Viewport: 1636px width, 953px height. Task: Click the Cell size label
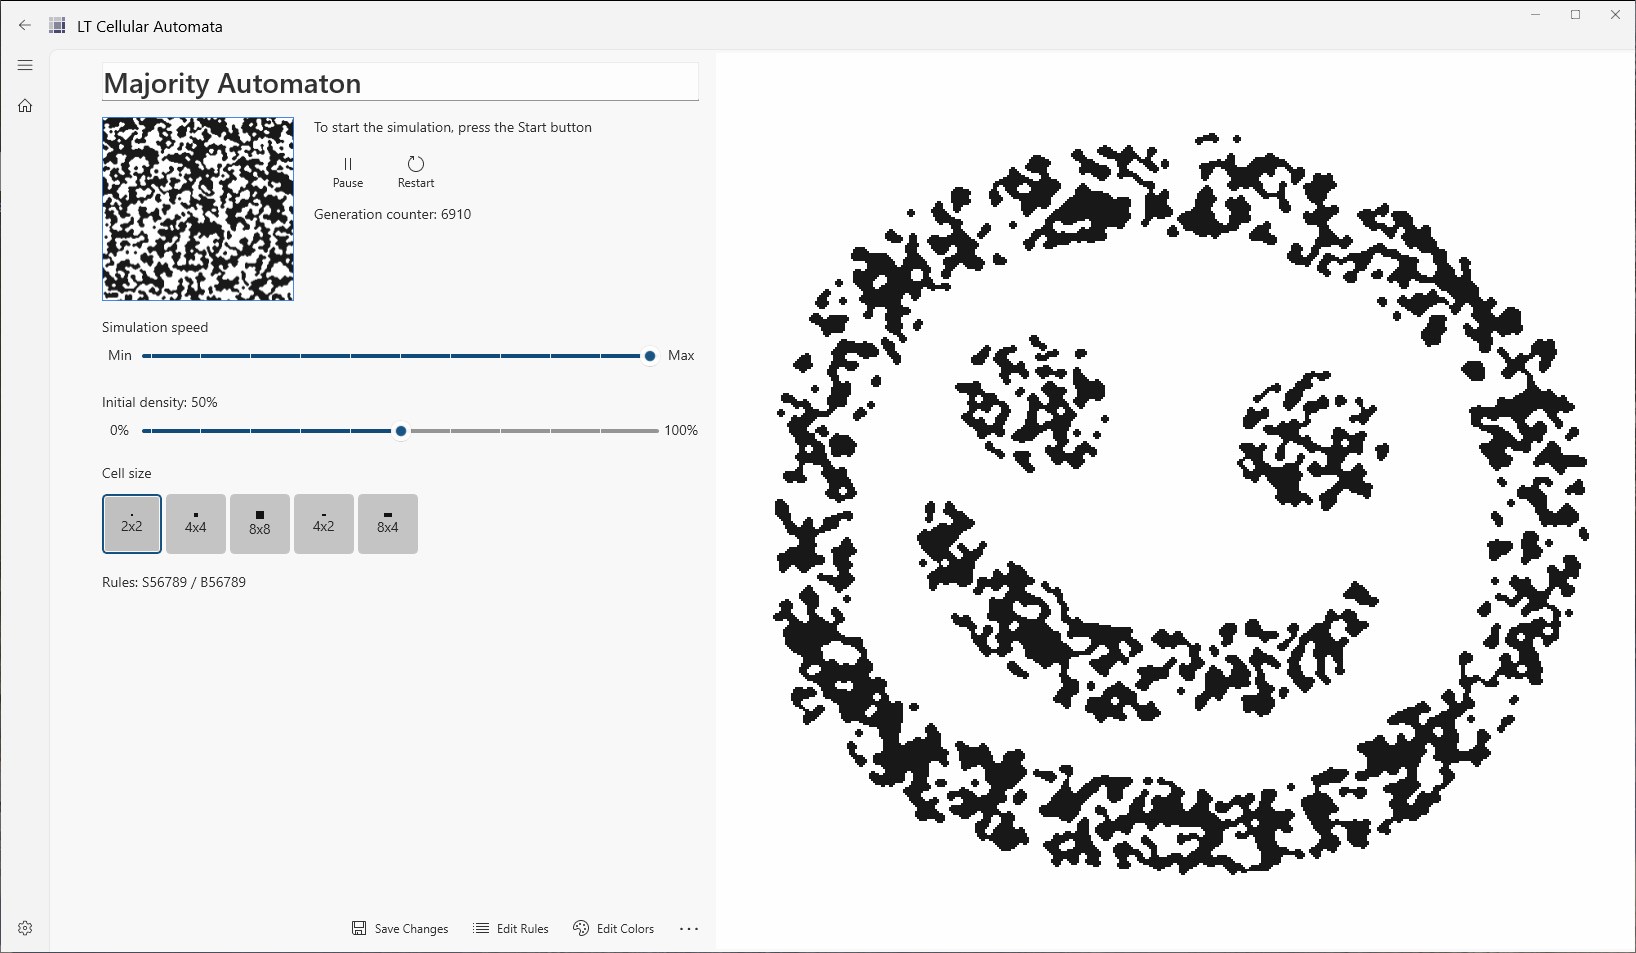[x=127, y=473]
